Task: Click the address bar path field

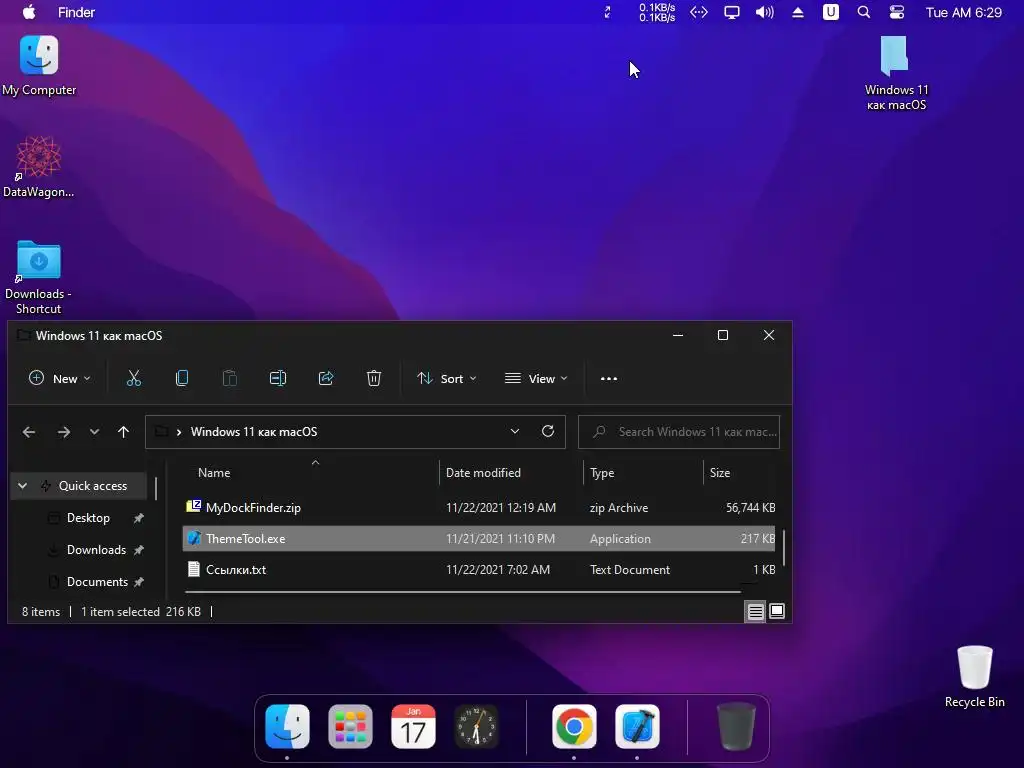Action: click(x=355, y=432)
